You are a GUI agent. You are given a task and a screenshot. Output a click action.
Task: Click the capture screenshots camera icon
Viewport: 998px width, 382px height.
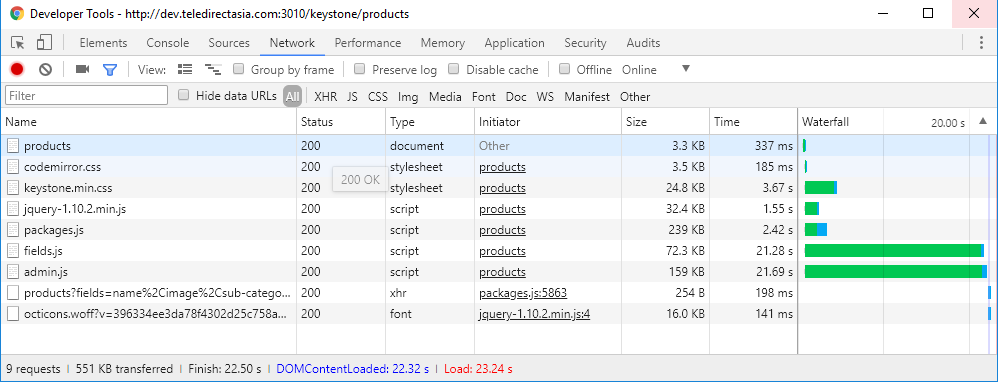pyautogui.click(x=82, y=69)
